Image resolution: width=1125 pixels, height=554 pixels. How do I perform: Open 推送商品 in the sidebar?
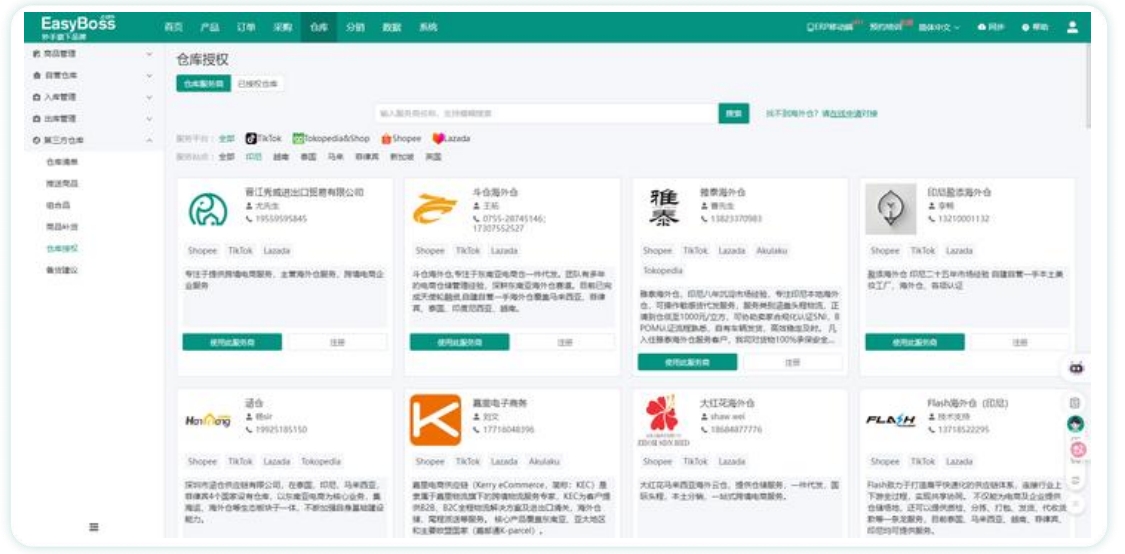coord(62,184)
